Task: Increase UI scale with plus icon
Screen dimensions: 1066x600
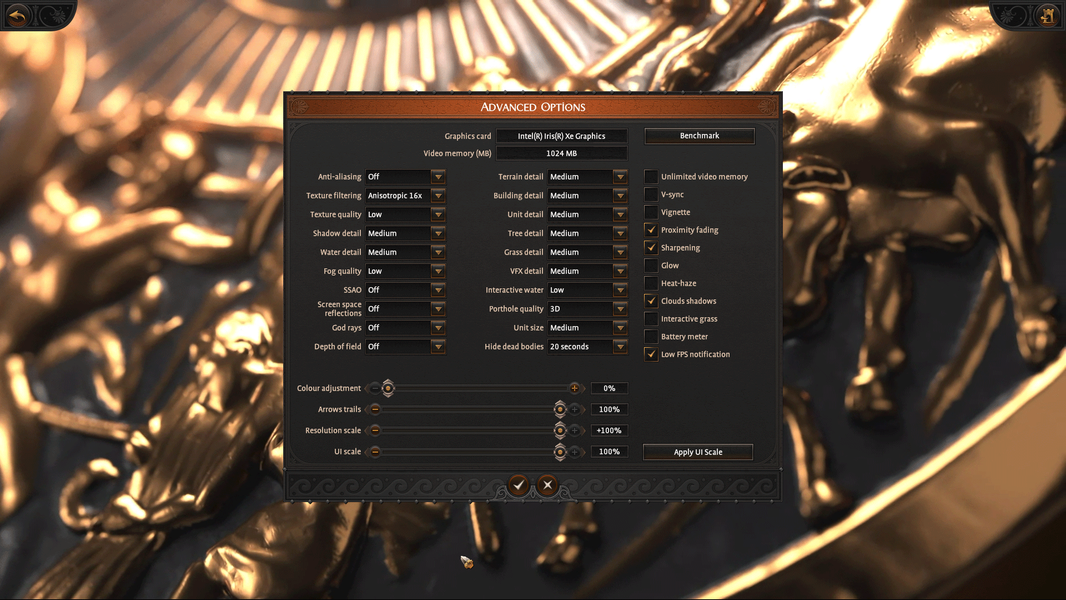Action: coord(574,451)
